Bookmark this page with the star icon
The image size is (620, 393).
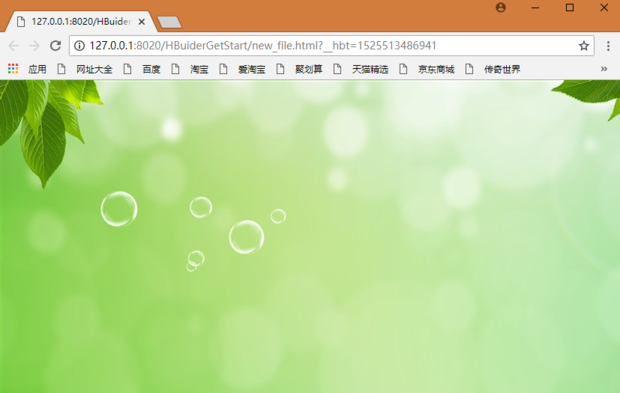coord(584,46)
